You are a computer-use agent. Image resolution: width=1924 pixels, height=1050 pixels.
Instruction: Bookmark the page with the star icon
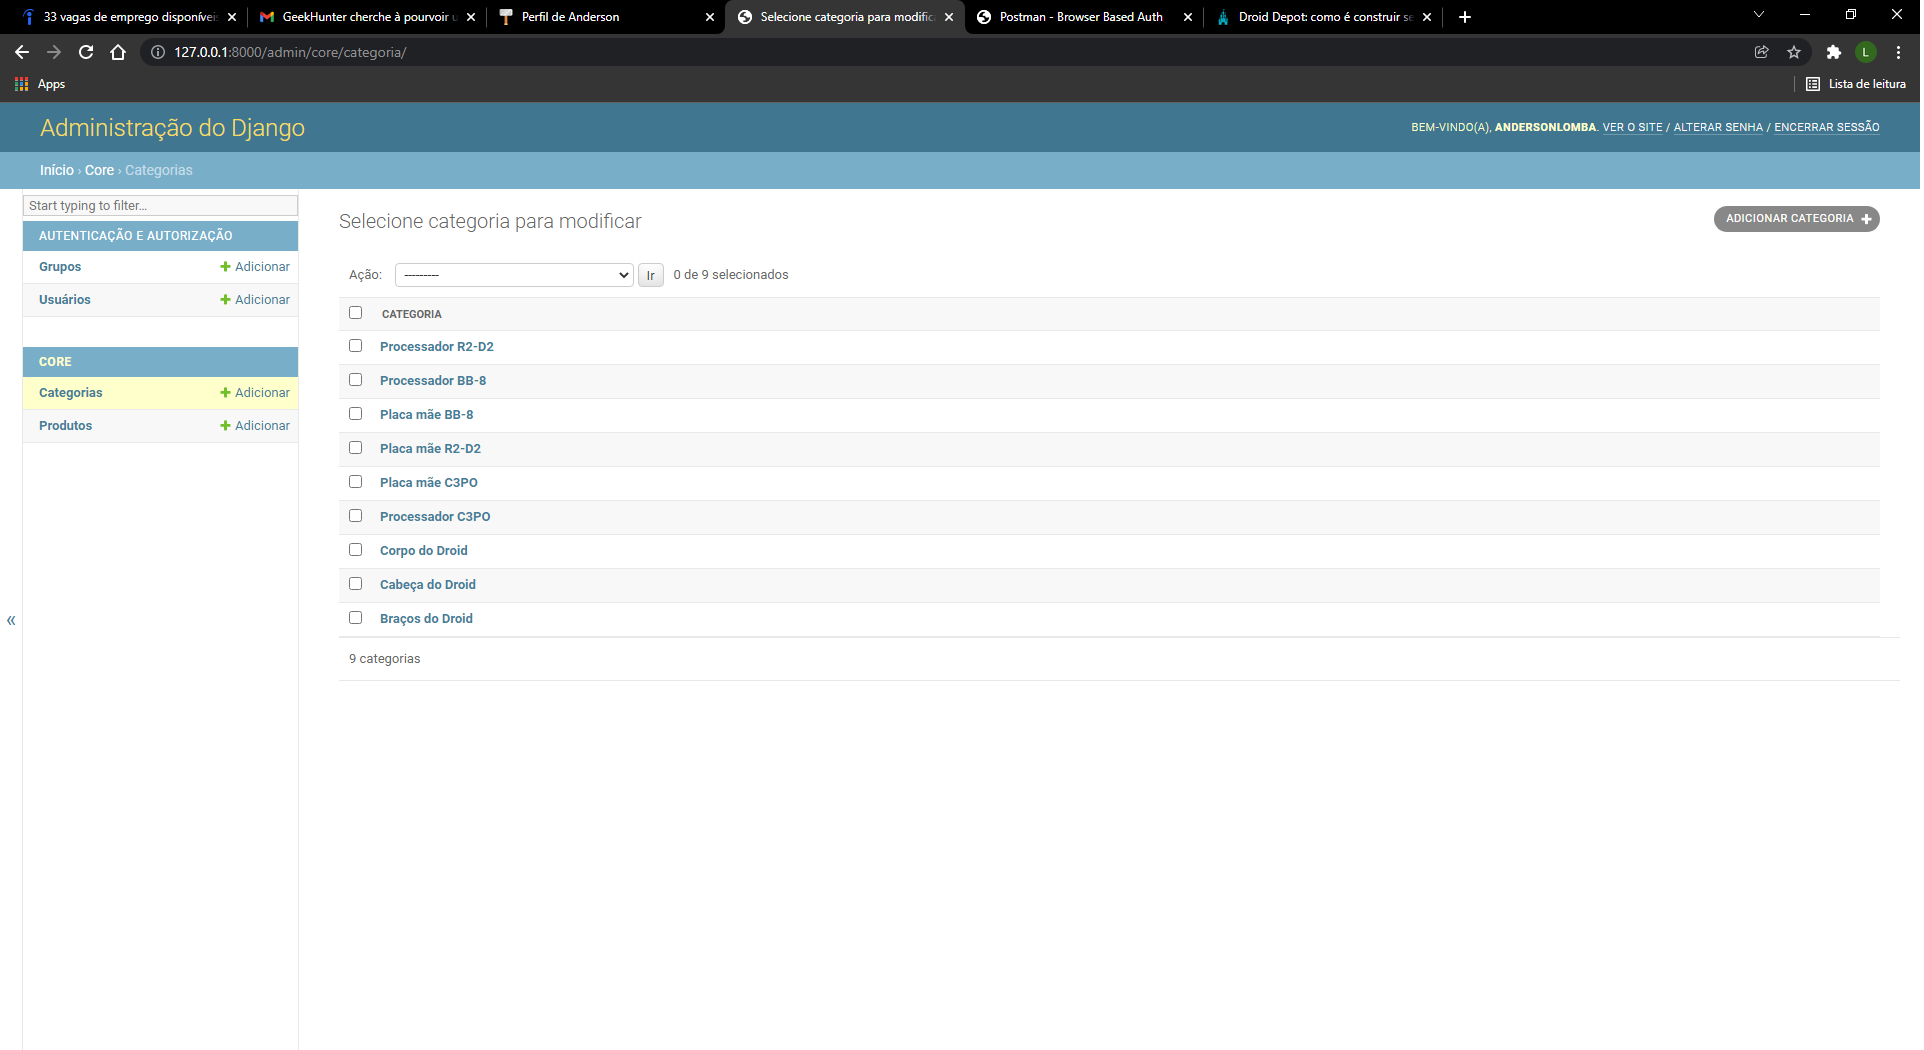[x=1794, y=52]
